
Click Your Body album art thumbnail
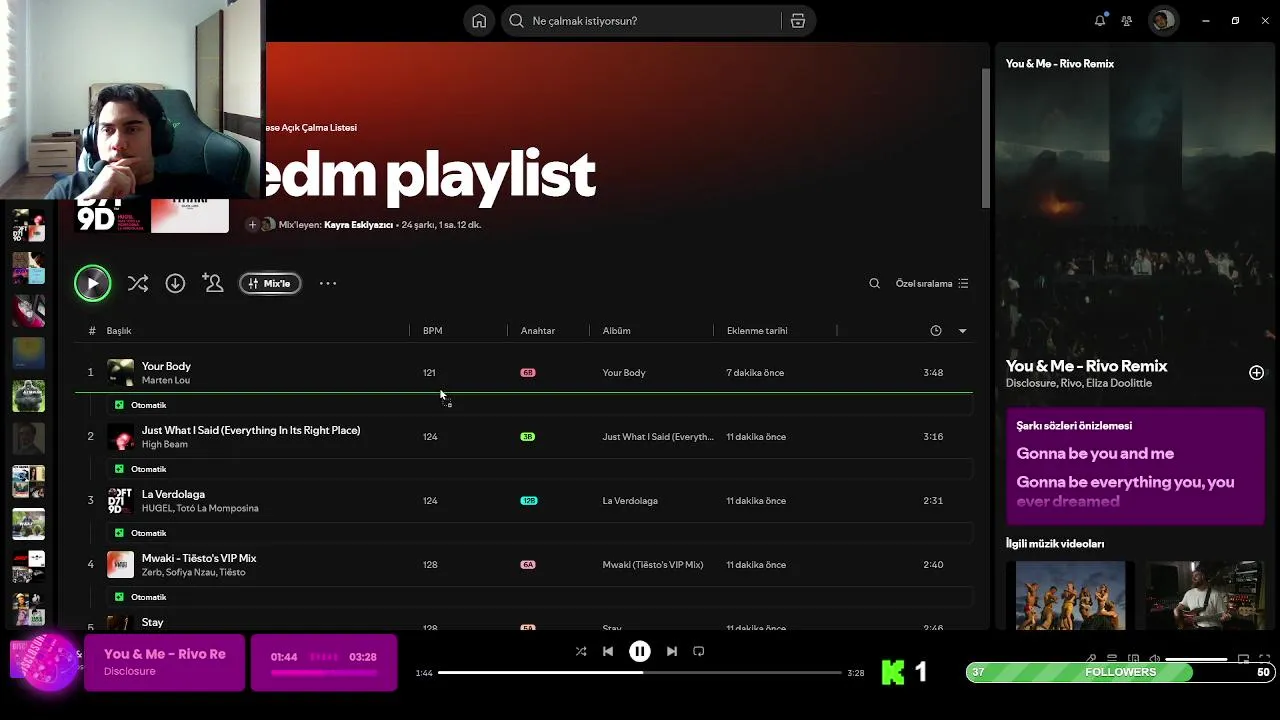(x=120, y=373)
